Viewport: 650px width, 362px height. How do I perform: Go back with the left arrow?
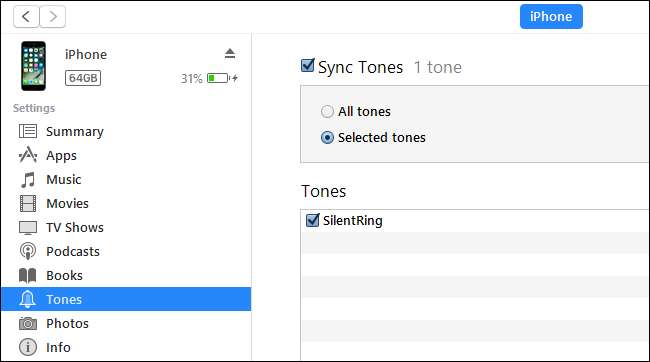[27, 17]
